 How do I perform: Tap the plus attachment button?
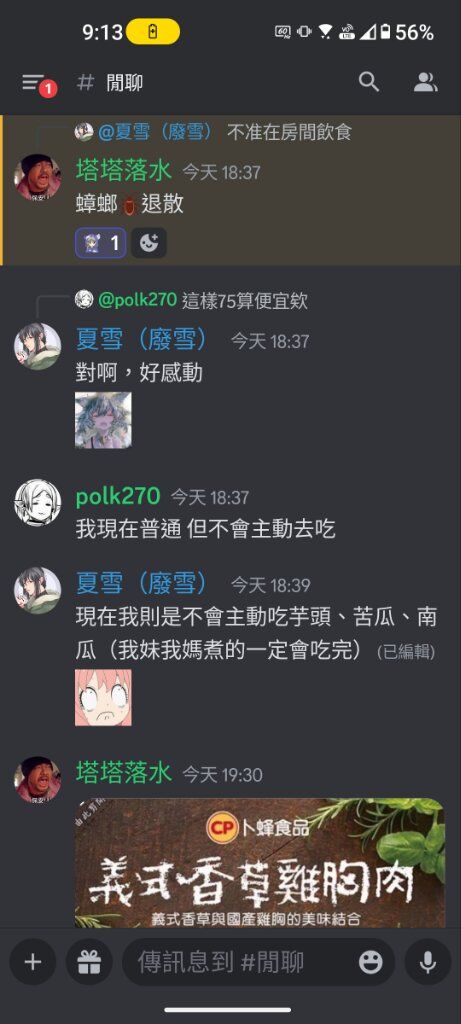coord(33,961)
